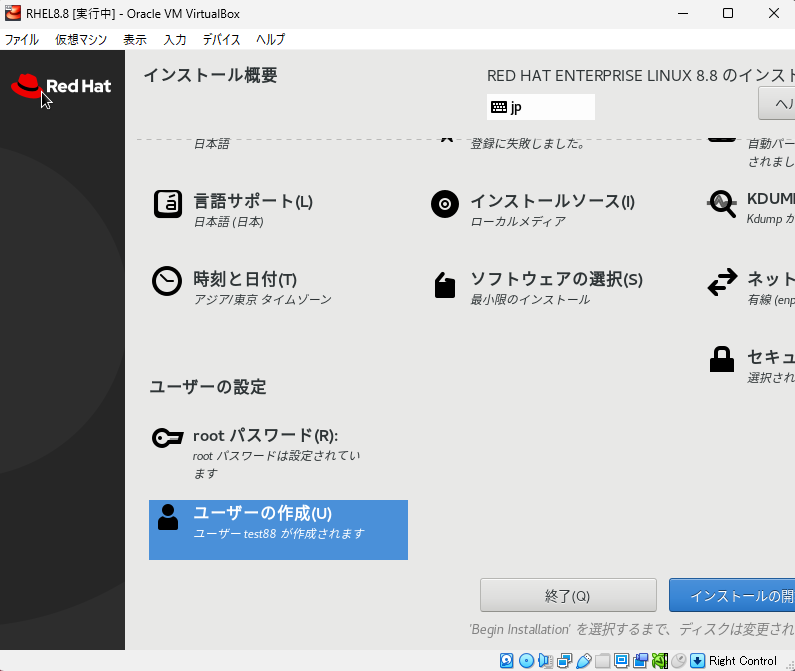Click ローカルメディア source status text
This screenshot has height=671, width=795.
click(x=518, y=222)
